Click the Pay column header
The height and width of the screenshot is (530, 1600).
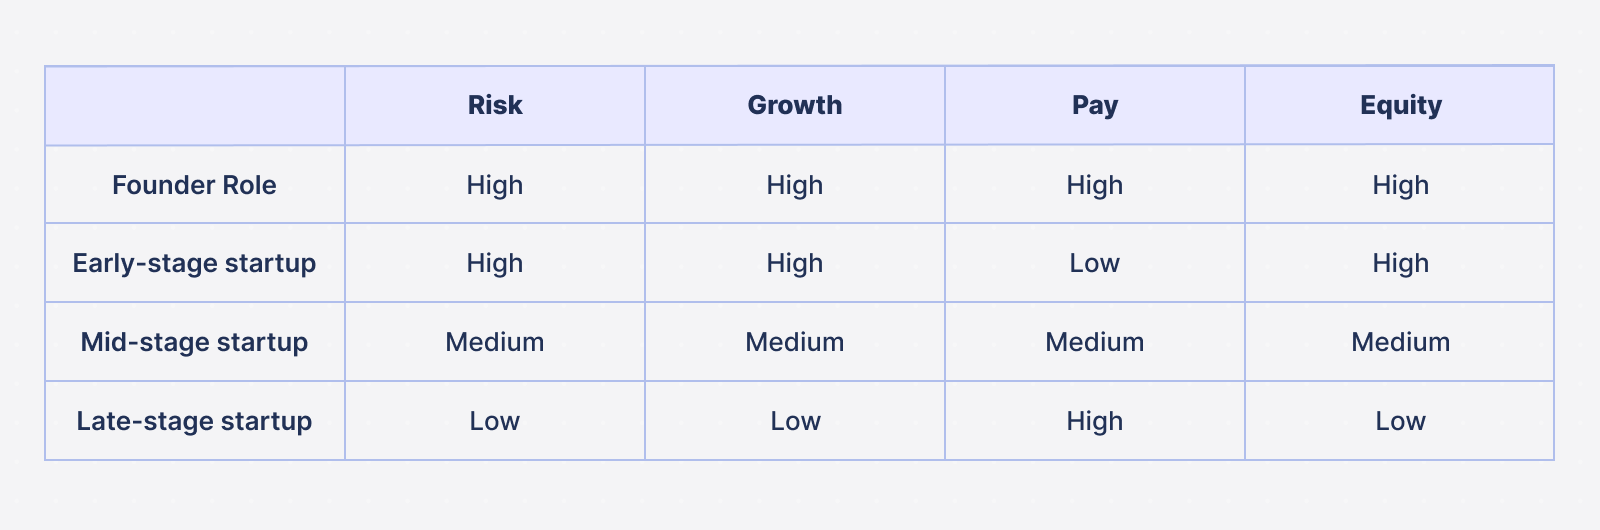coord(1095,105)
